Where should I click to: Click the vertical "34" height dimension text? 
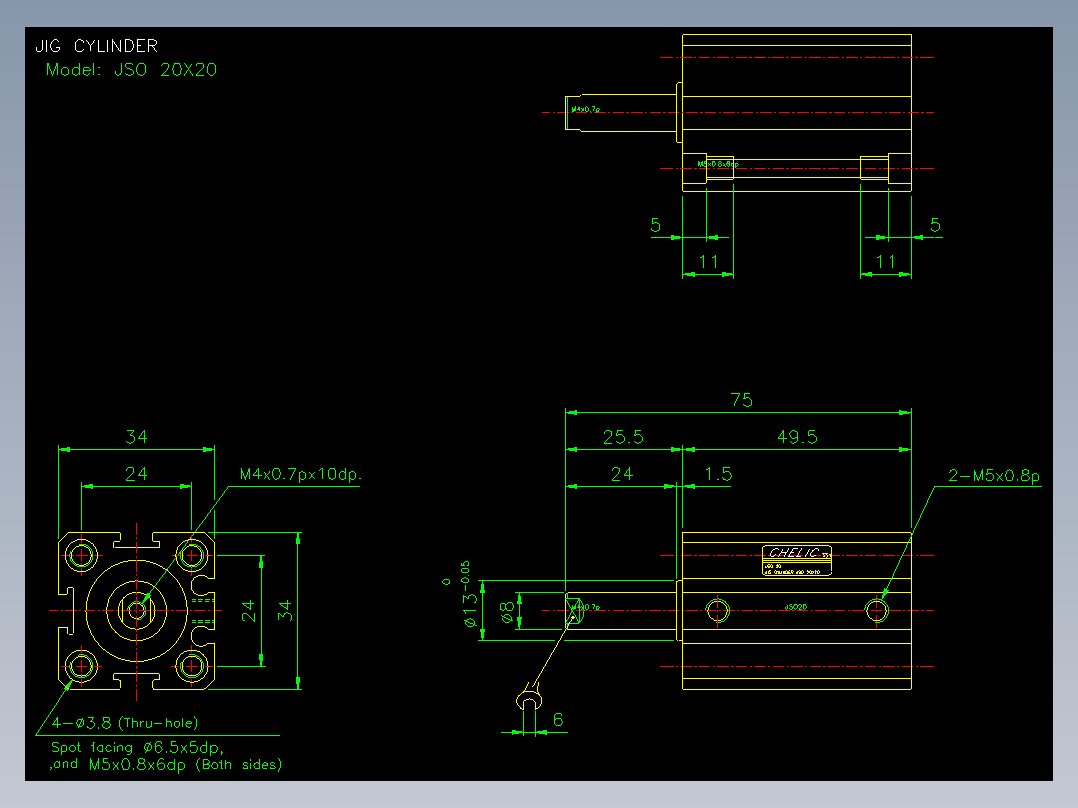coord(285,611)
